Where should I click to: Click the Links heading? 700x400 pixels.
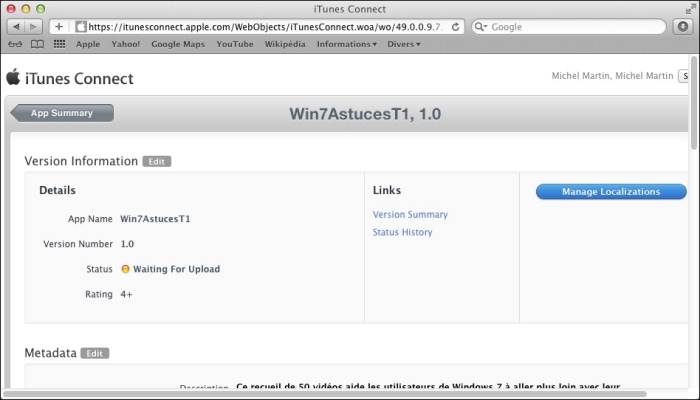point(387,190)
